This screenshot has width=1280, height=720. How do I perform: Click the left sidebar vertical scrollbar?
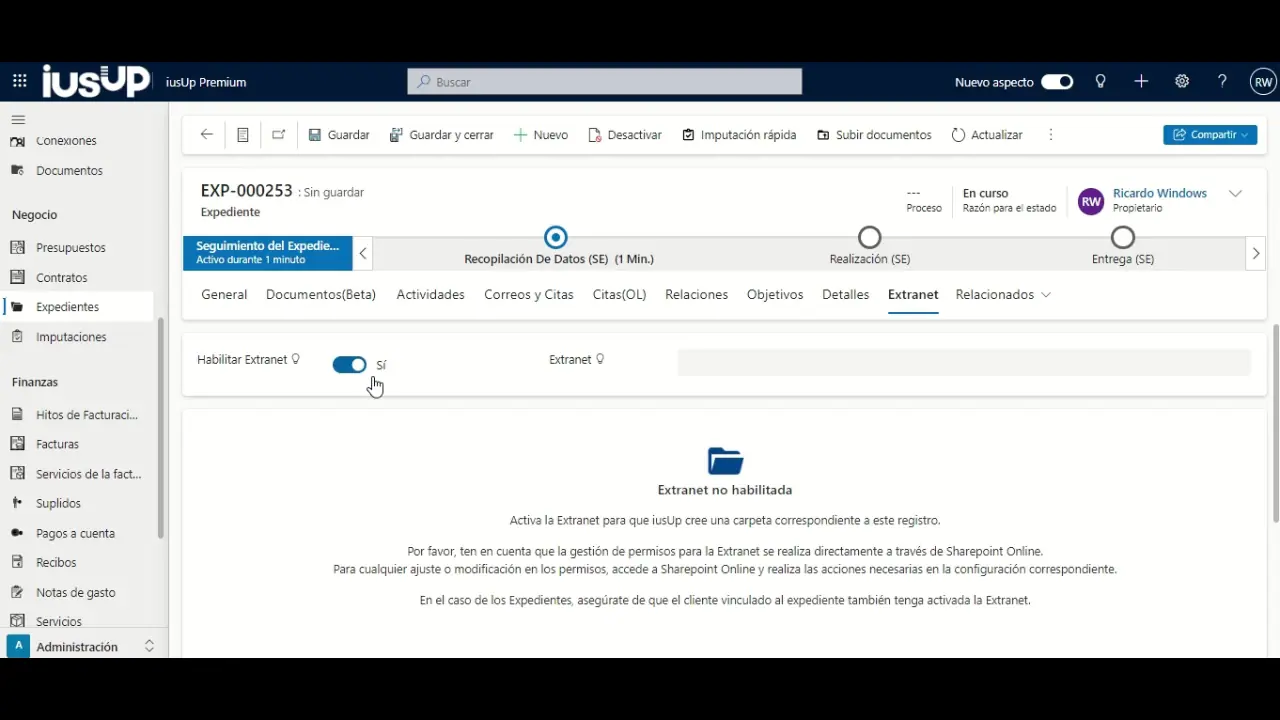click(161, 430)
